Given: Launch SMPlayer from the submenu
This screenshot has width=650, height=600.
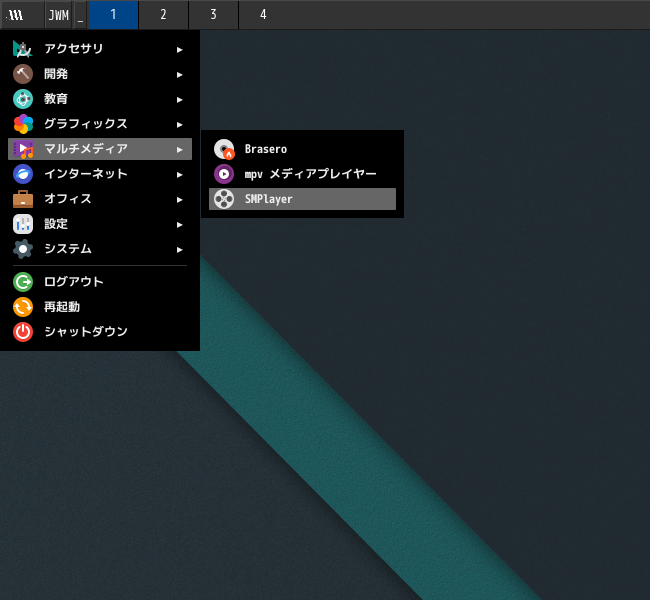Looking at the screenshot, I should click(302, 199).
